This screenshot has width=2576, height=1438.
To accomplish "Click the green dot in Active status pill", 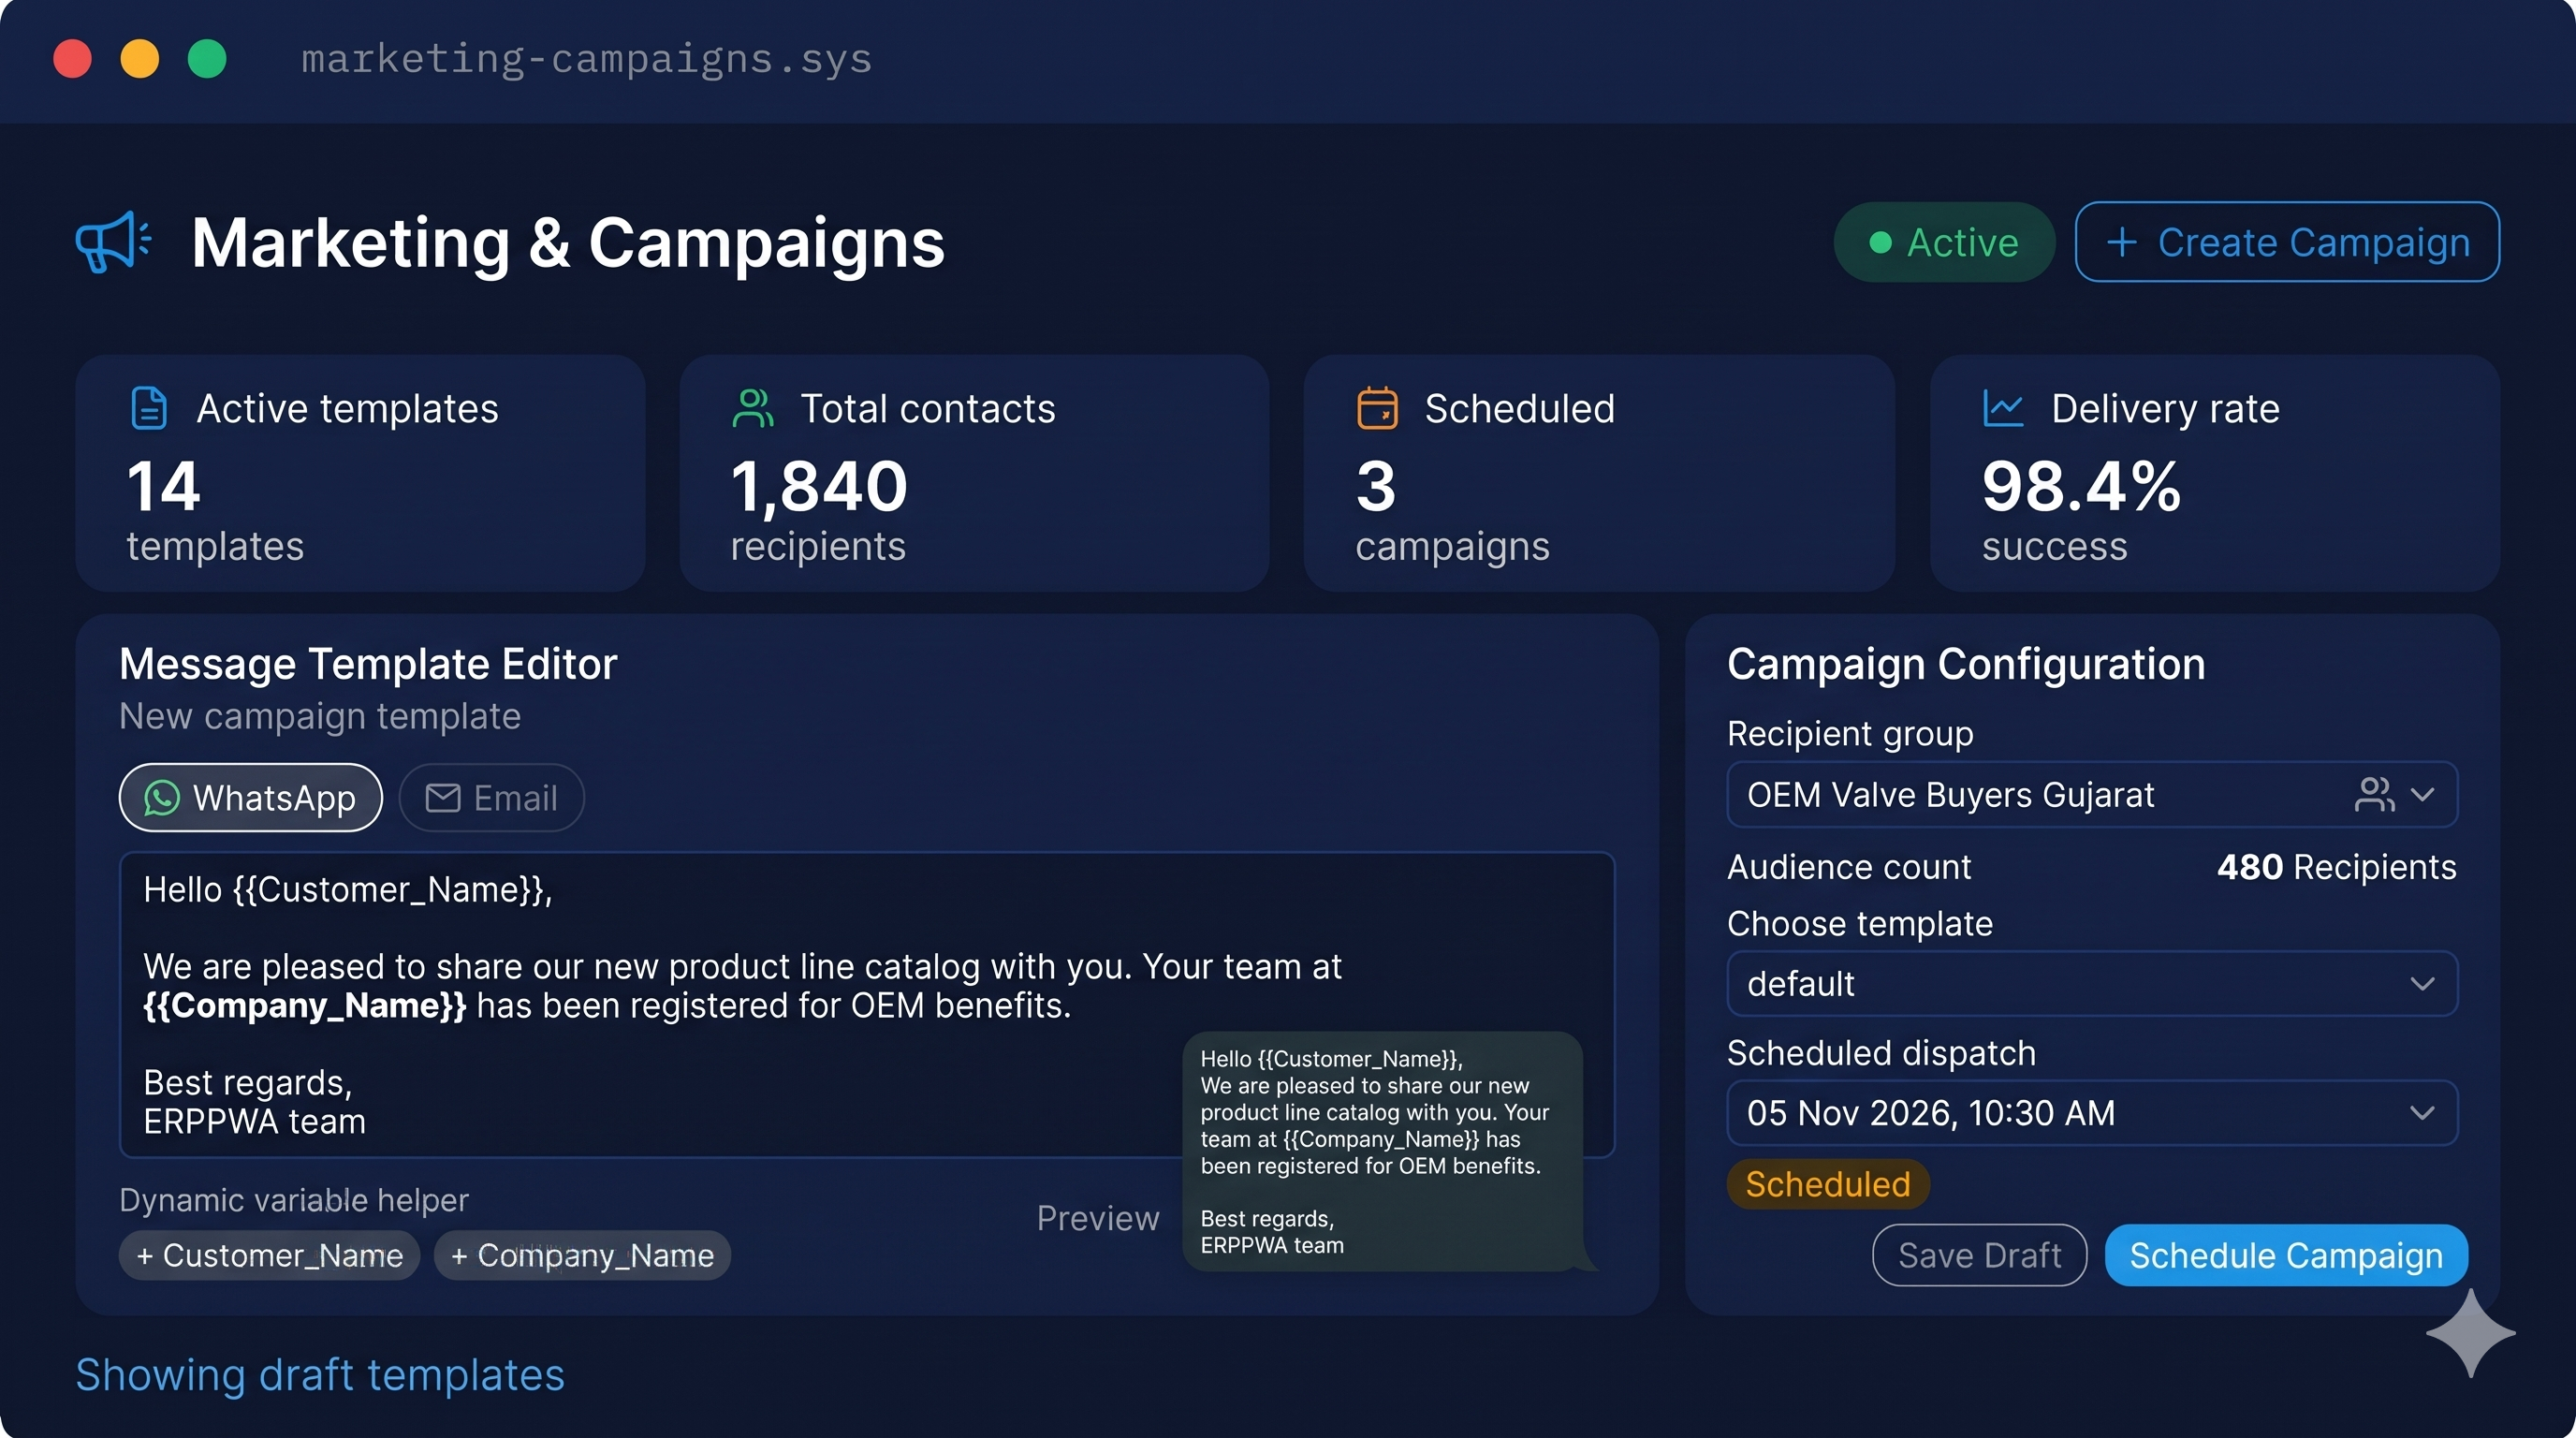I will (x=1880, y=242).
